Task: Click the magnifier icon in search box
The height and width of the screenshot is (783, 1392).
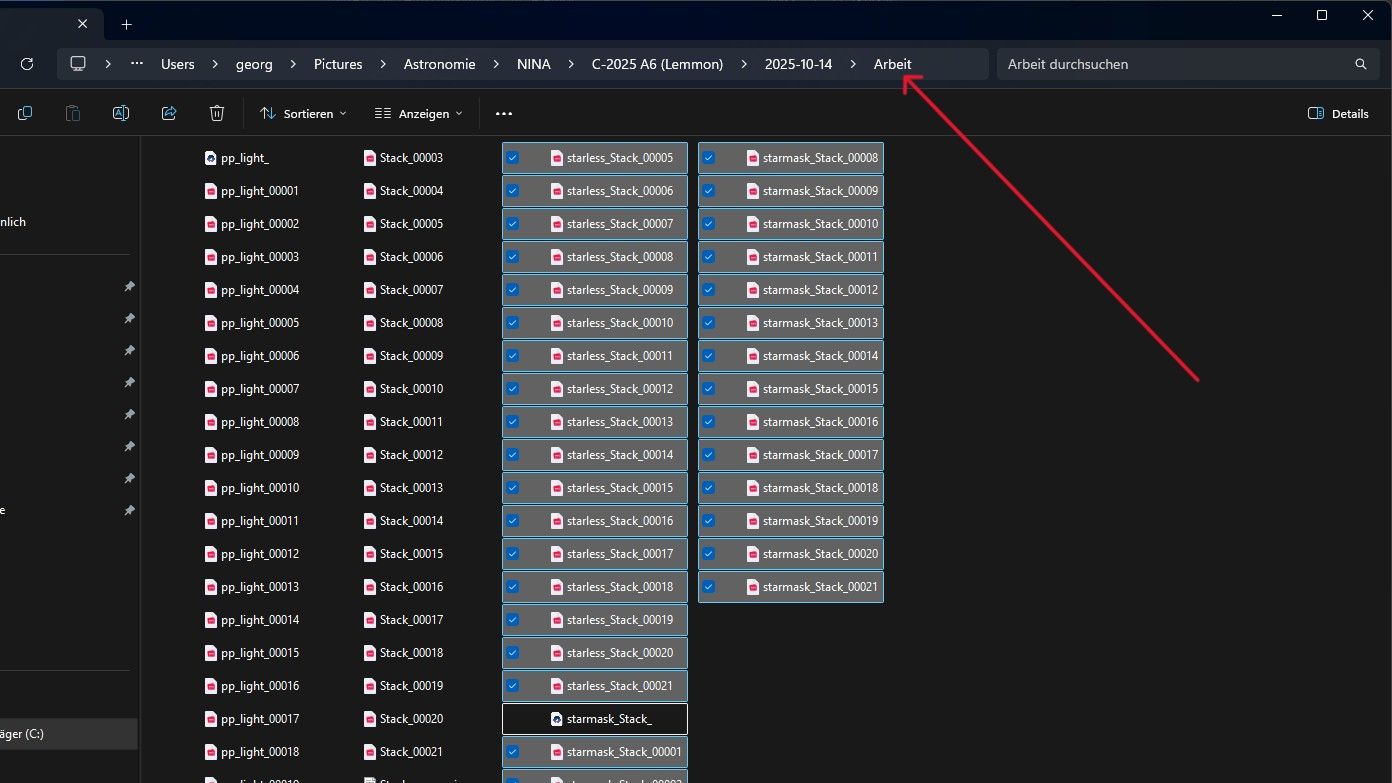Action: point(1360,64)
